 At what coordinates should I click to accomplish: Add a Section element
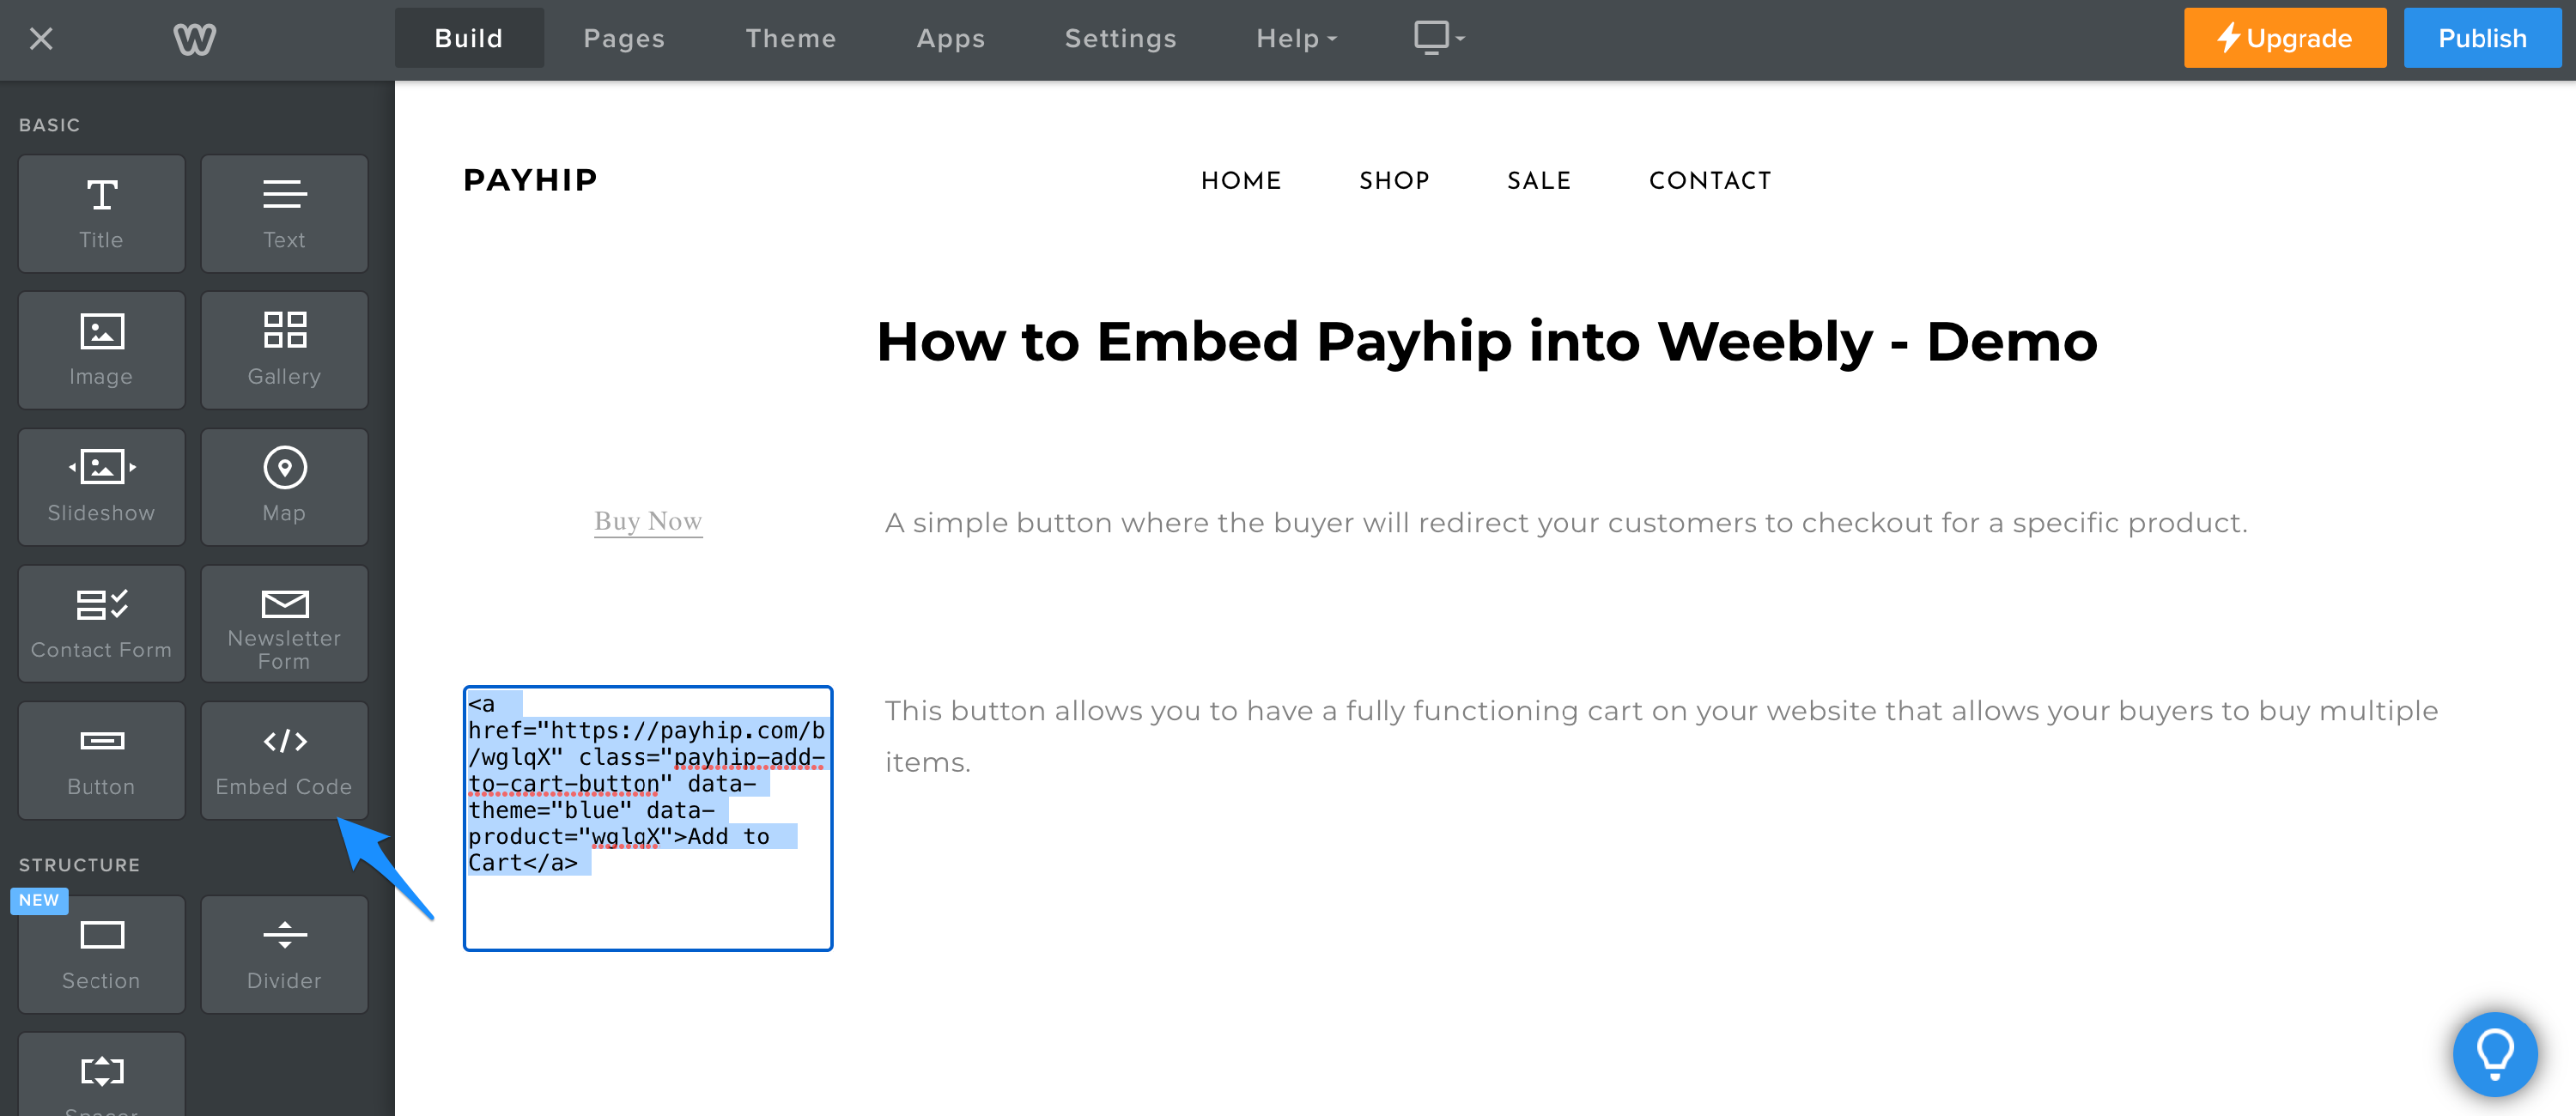(101, 954)
